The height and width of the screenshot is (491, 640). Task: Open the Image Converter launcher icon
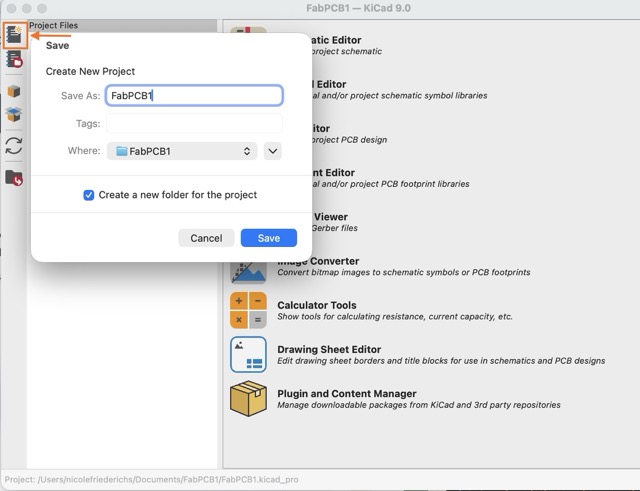pos(249,273)
